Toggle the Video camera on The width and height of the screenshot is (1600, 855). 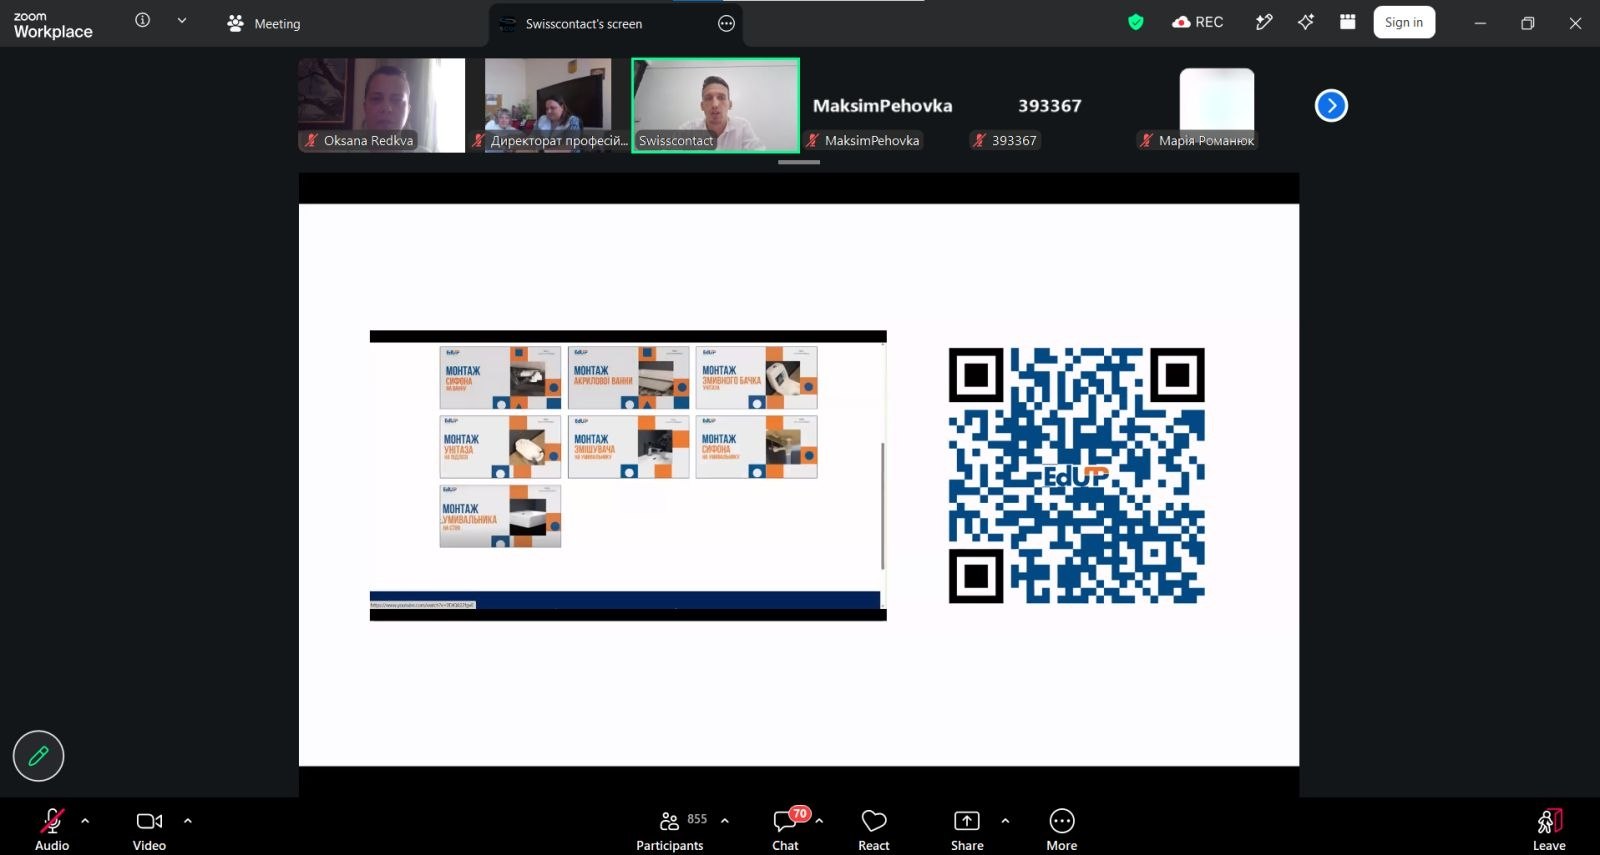pyautogui.click(x=149, y=830)
